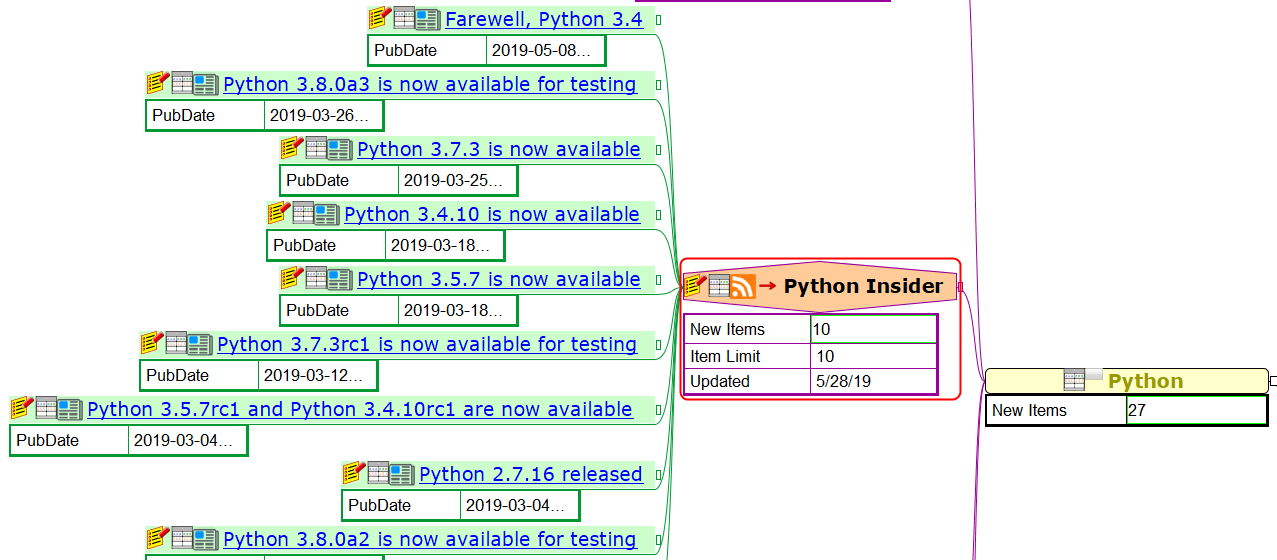Open Python 3.5.7 is now available link
The width and height of the screenshot is (1277, 560).
point(499,279)
